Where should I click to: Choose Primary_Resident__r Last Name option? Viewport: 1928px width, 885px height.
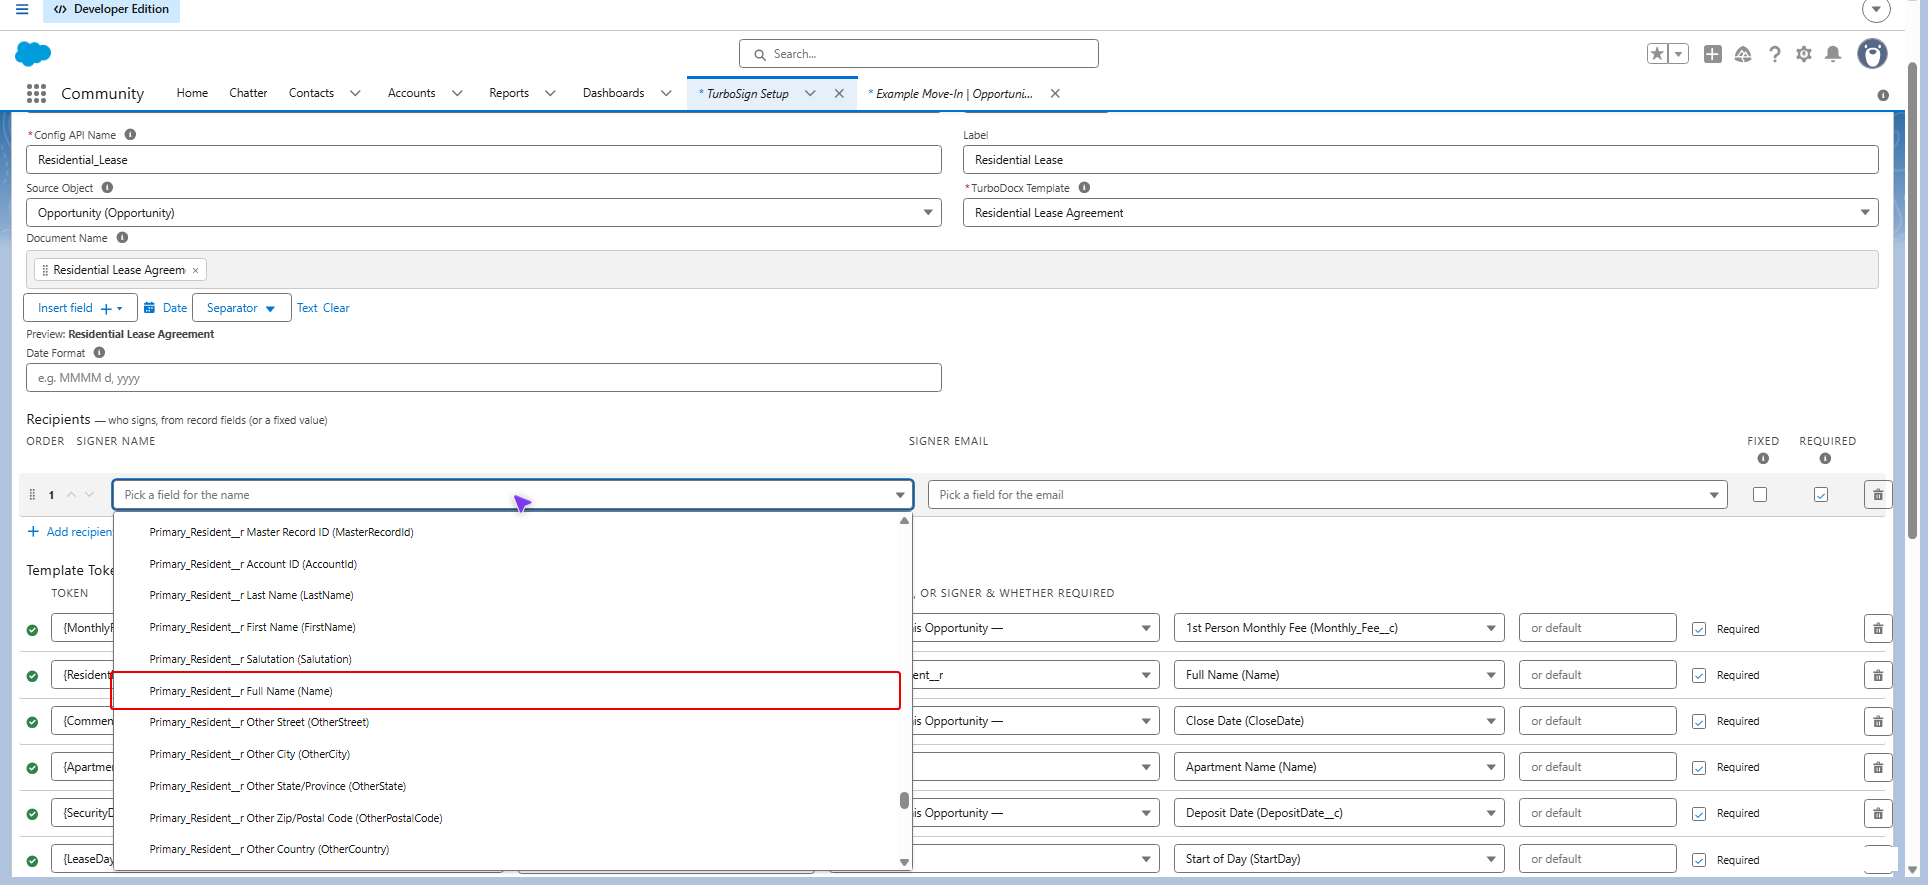506,595
